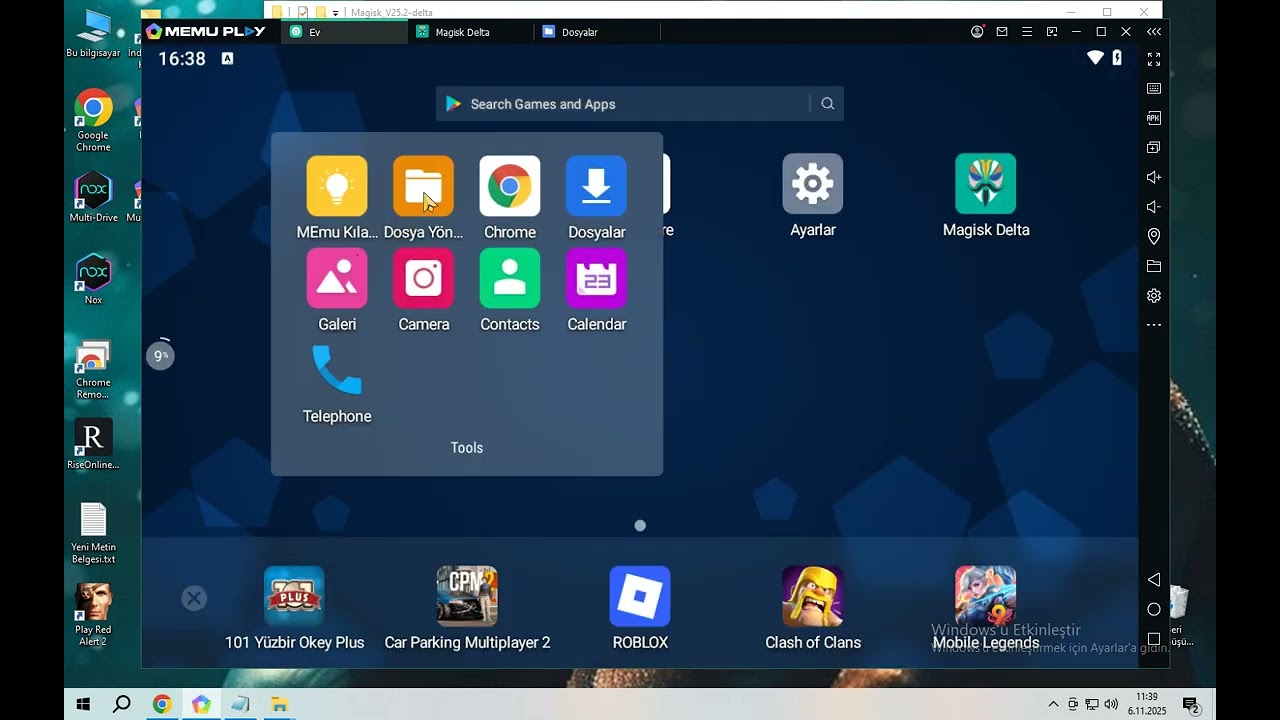The height and width of the screenshot is (720, 1280).
Task: Open Yeni Metin Belgesi.txt file
Action: click(x=93, y=534)
